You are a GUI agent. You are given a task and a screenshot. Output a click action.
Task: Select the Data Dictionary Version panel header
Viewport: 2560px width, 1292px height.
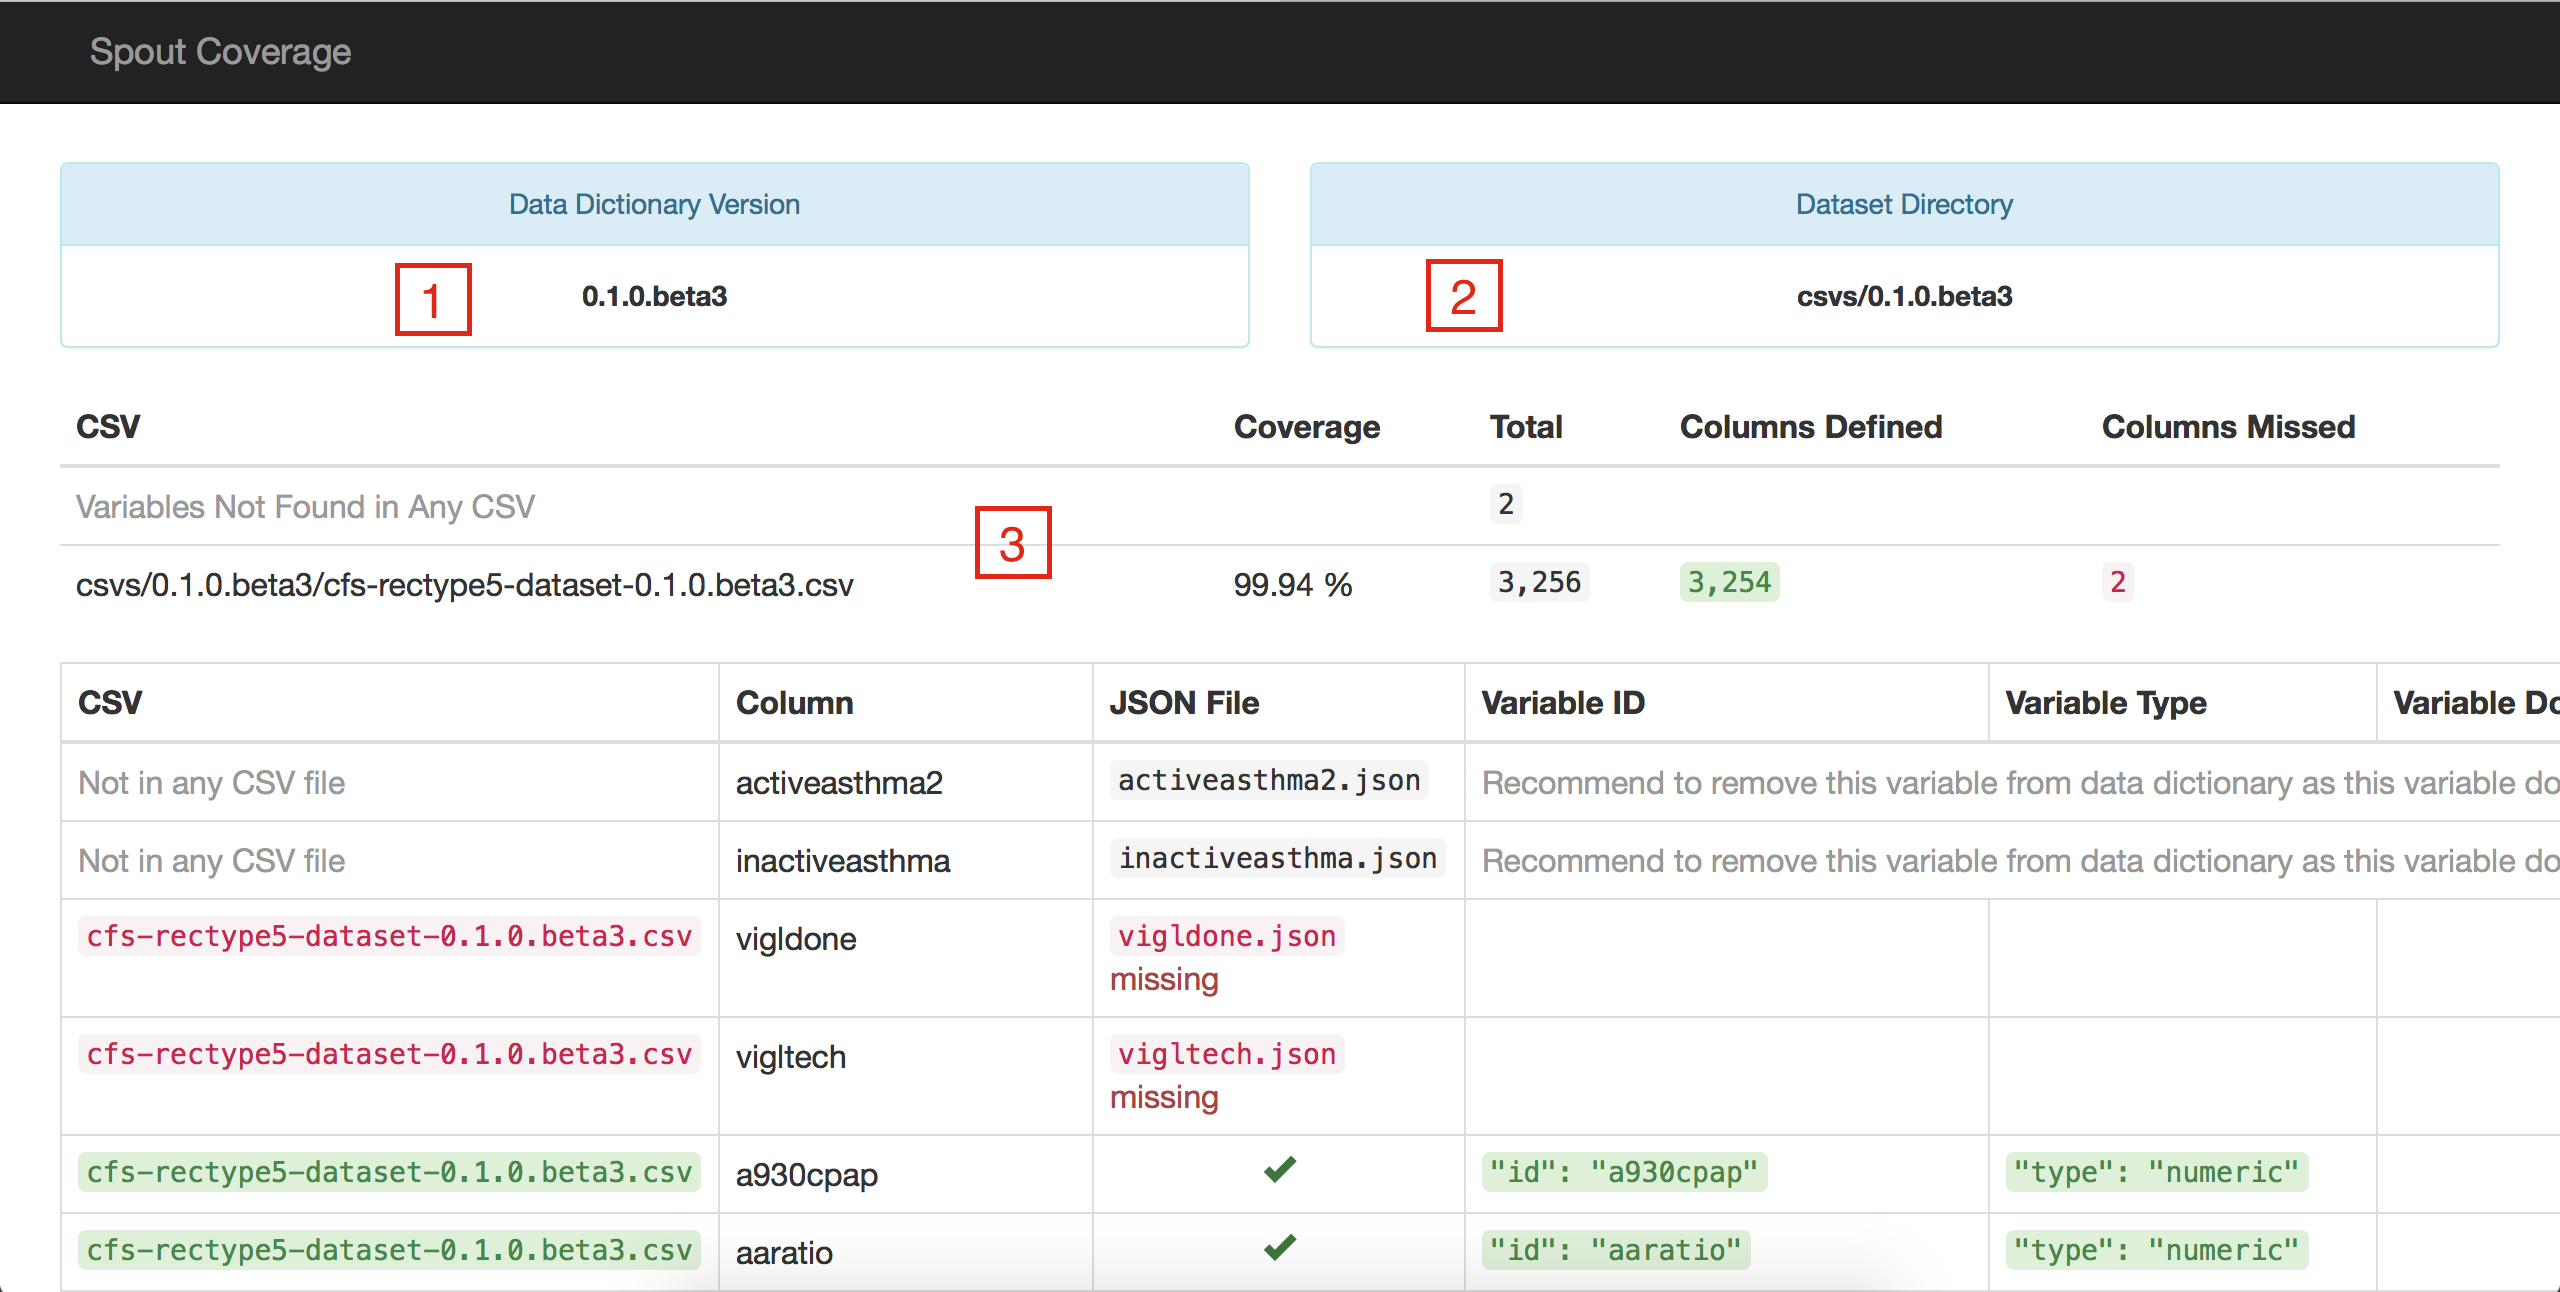click(x=655, y=204)
